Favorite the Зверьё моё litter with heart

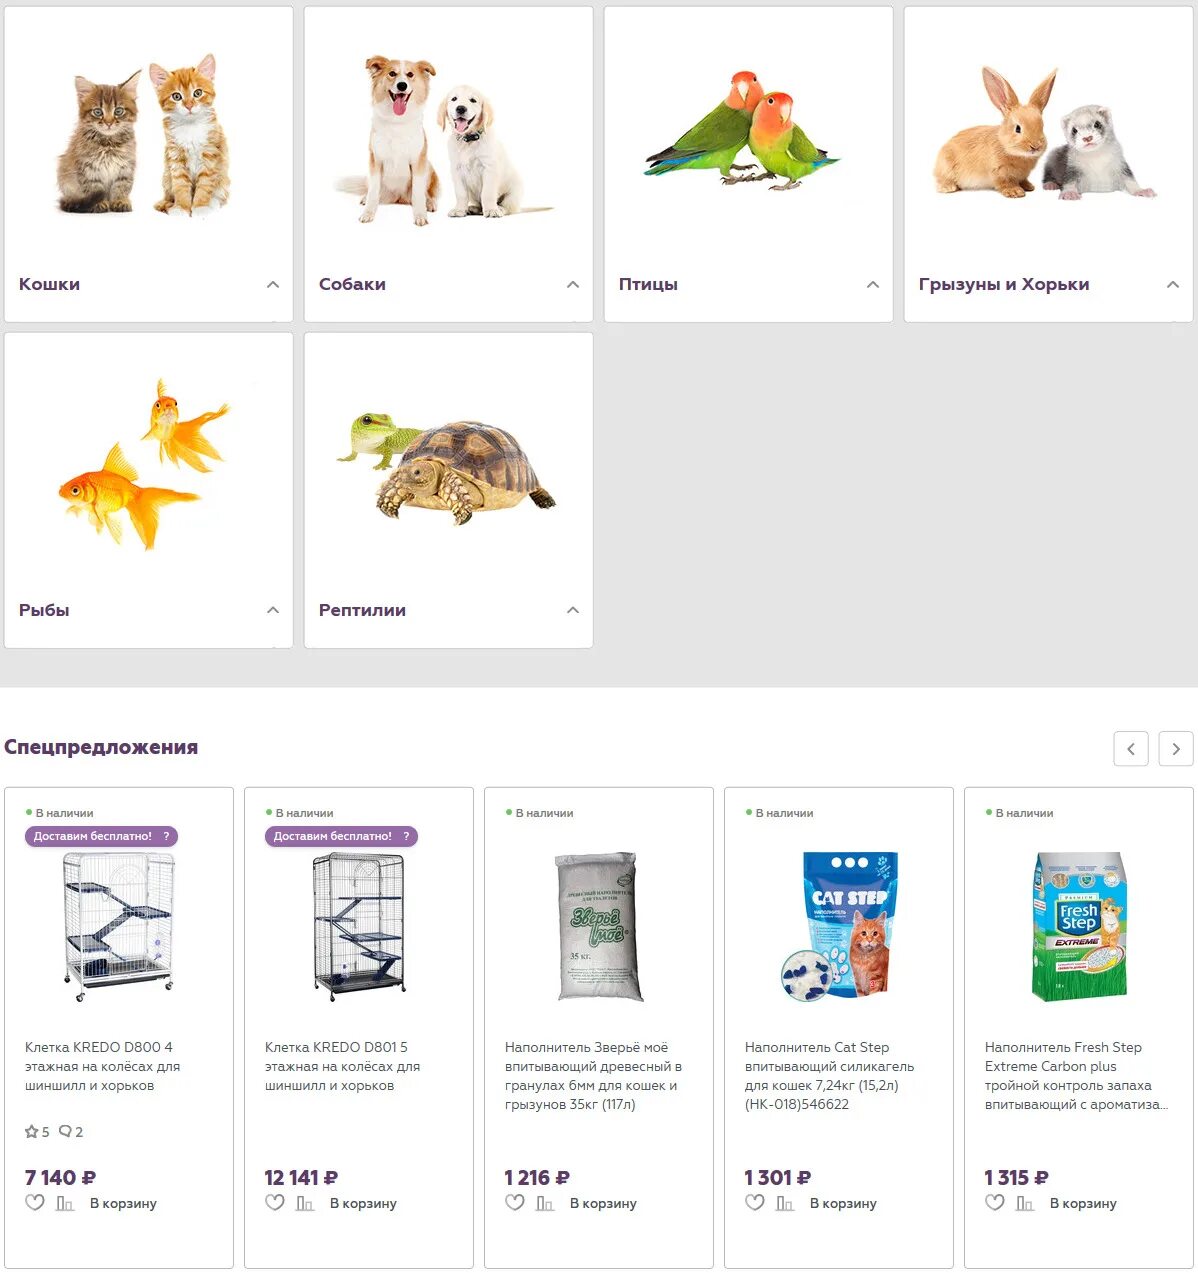tap(515, 1203)
